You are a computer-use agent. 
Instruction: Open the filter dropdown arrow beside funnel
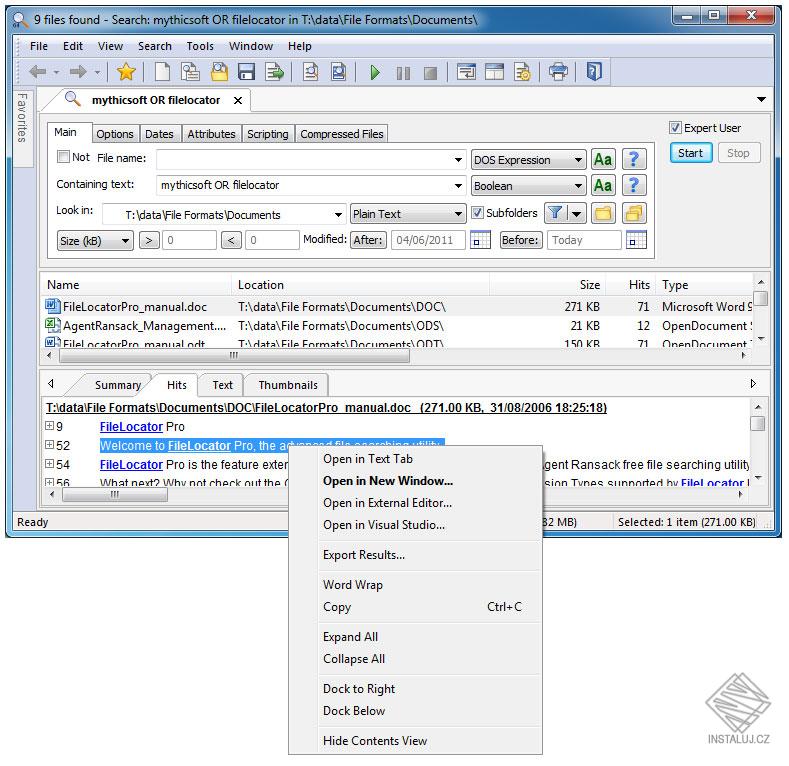click(x=577, y=213)
